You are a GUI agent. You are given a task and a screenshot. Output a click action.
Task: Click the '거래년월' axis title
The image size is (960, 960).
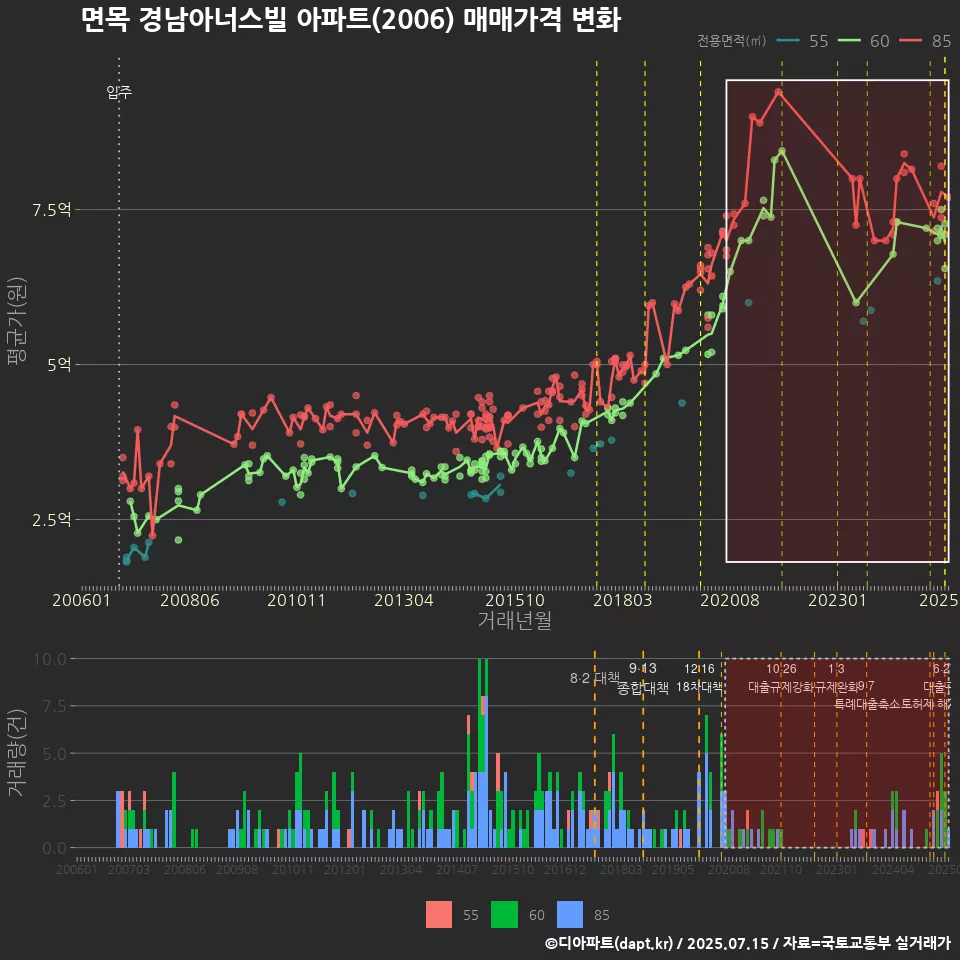coord(515,620)
